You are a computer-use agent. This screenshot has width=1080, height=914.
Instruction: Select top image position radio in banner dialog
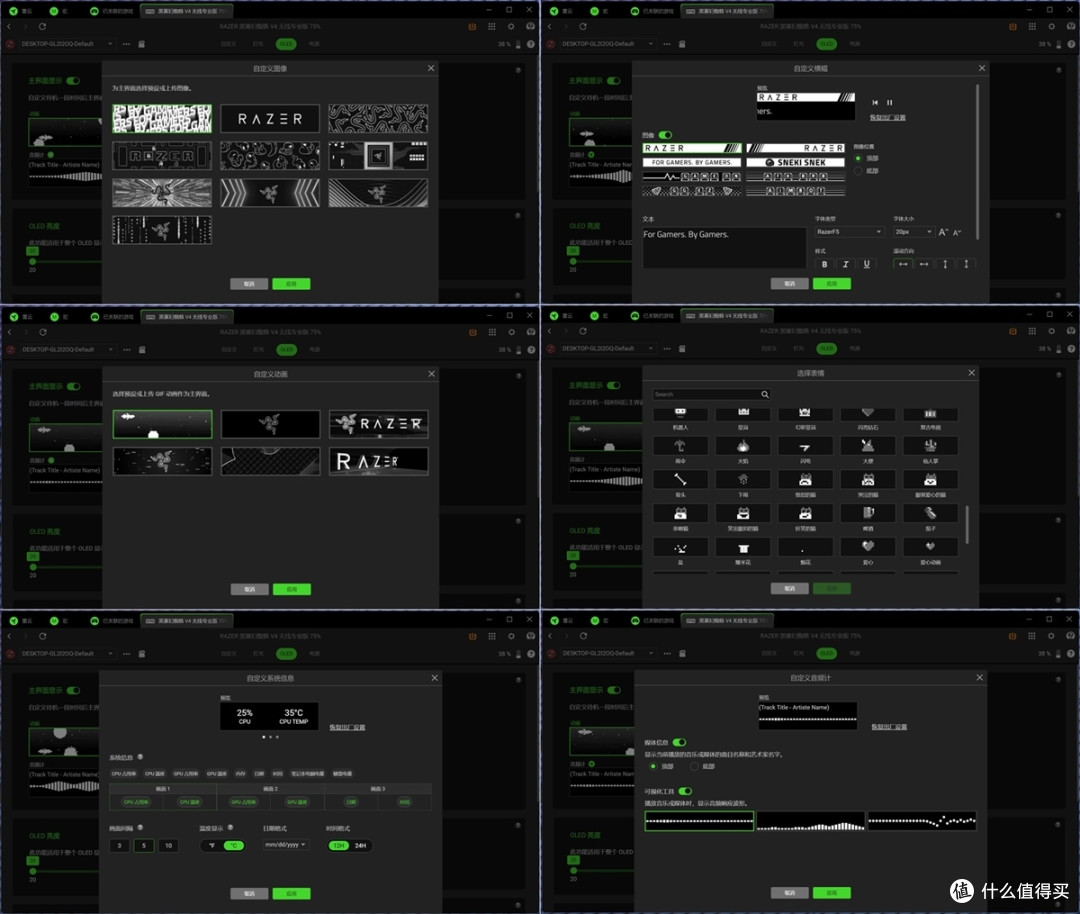click(x=858, y=158)
